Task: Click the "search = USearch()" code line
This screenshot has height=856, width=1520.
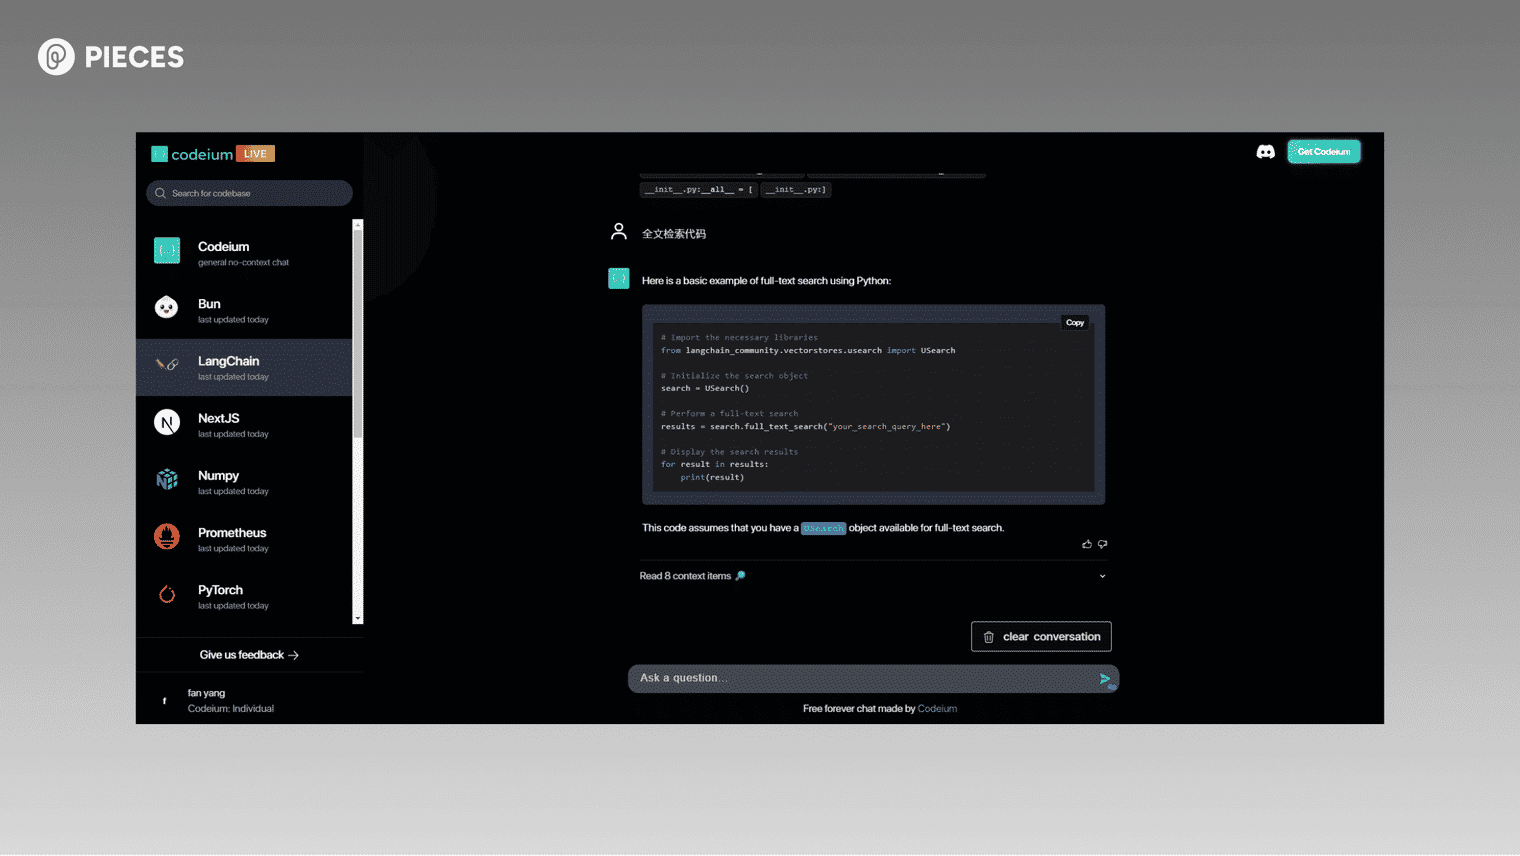Action: (x=705, y=388)
